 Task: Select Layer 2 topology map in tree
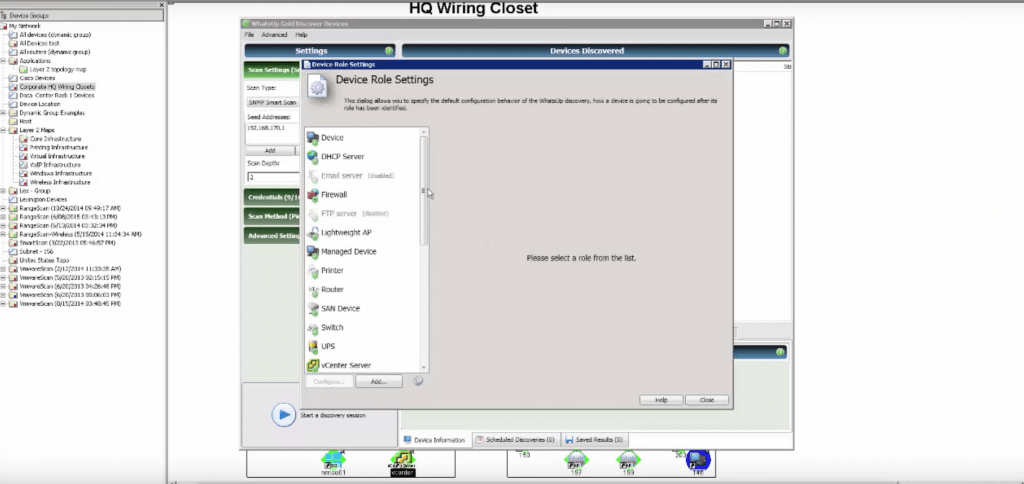point(57,69)
